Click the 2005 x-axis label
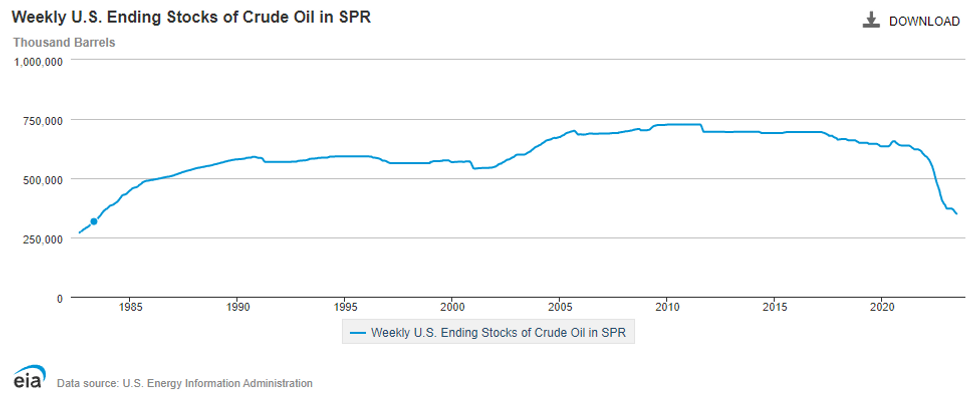Image resolution: width=980 pixels, height=397 pixels. coord(559,308)
